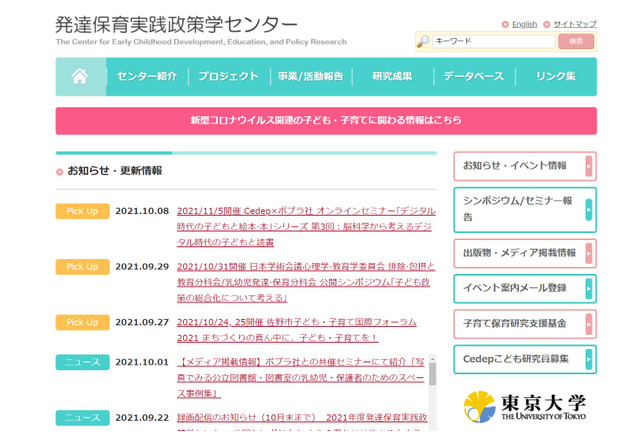Click ニュース tag for 2021.10.01
Image resolution: width=640 pixels, height=437 pixels.
[82, 362]
